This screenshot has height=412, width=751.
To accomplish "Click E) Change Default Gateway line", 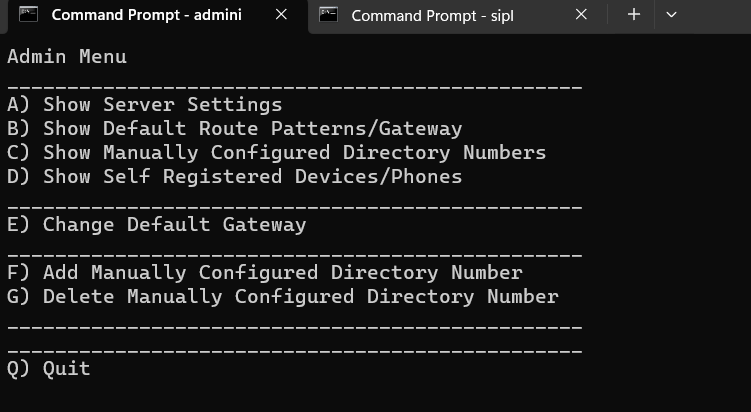I will 157,224.
